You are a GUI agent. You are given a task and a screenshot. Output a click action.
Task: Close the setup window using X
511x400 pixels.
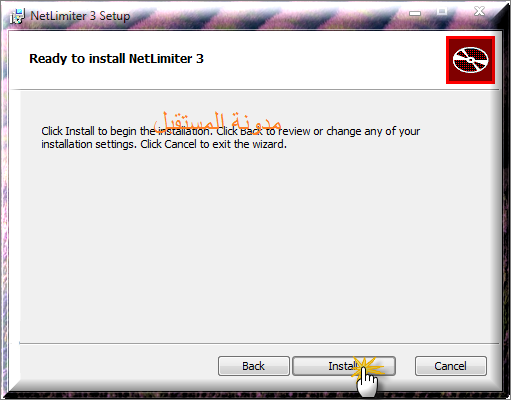tap(479, 11)
